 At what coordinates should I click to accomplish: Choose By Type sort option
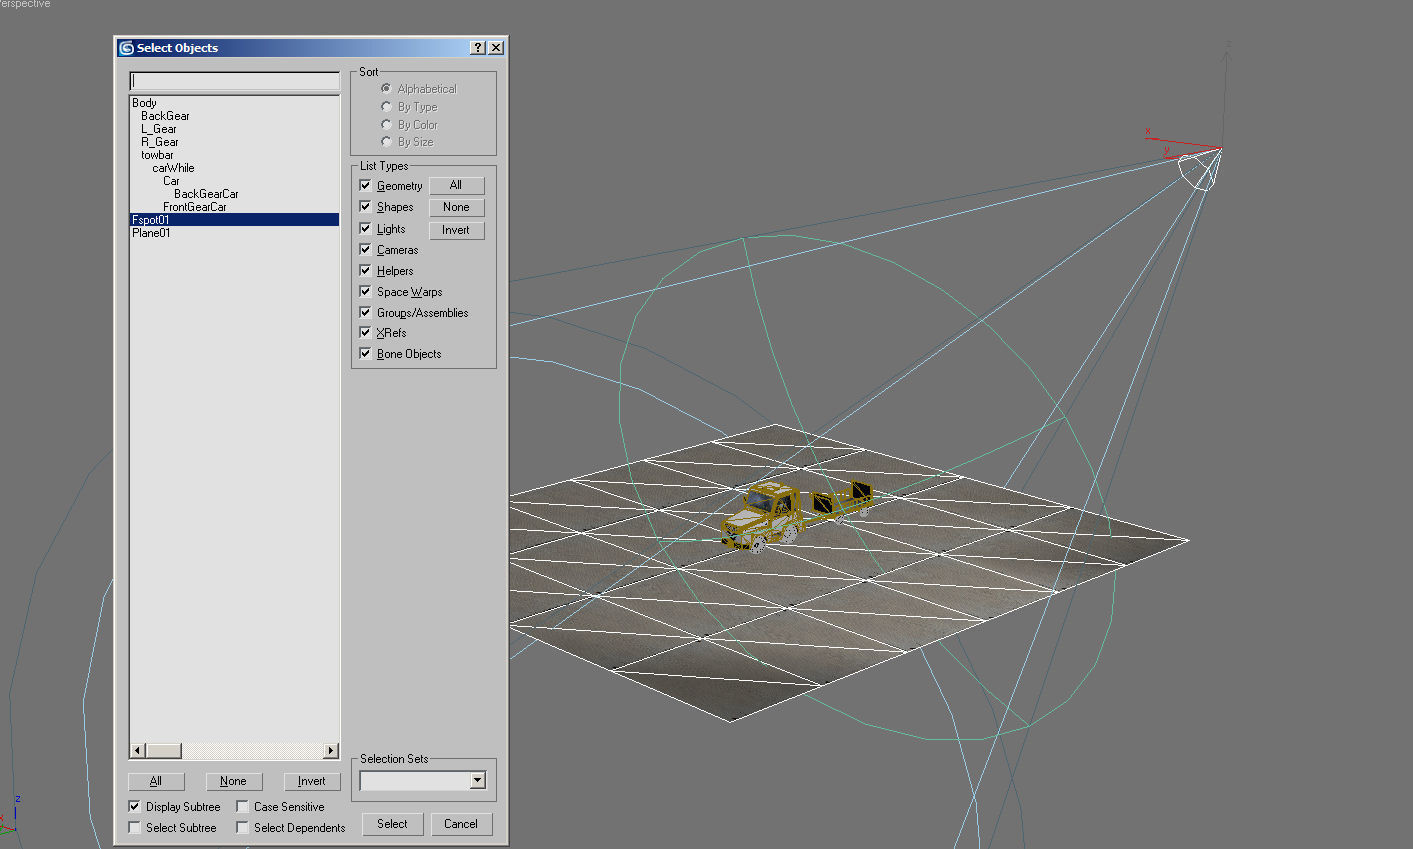(x=386, y=106)
